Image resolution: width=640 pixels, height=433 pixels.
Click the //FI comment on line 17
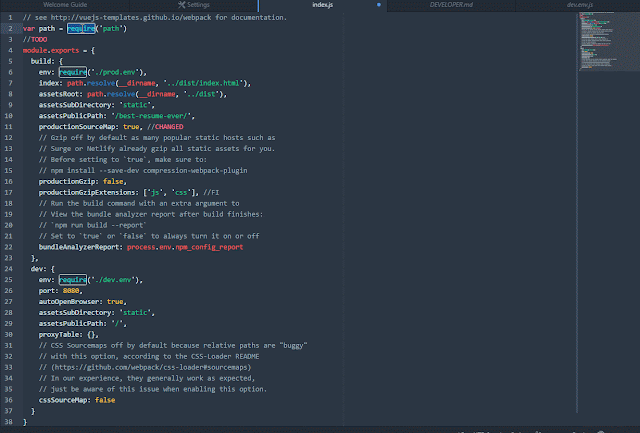(x=211, y=193)
